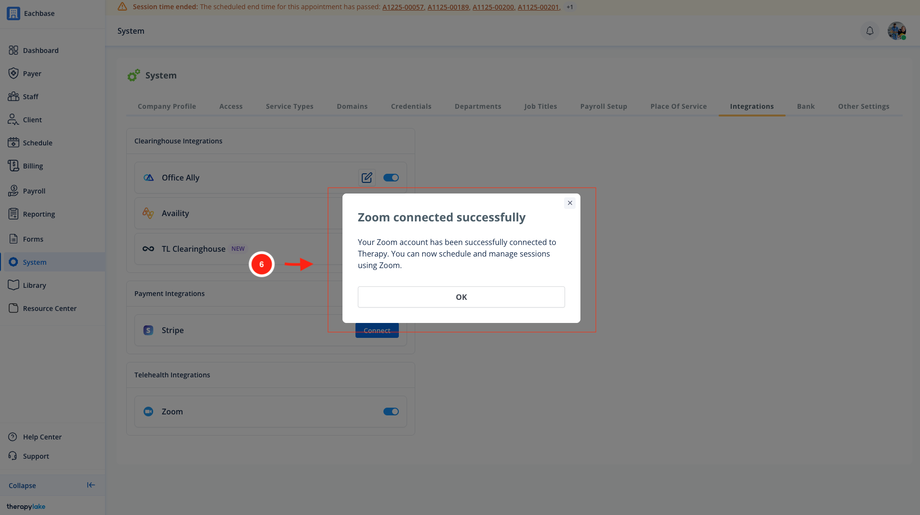
Task: Select the System icon in sidebar
Action: (13, 262)
